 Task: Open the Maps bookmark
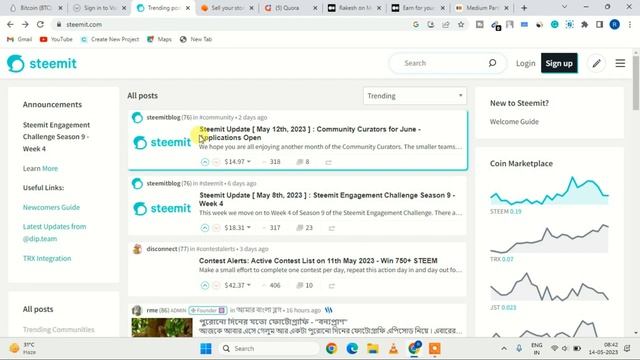(x=160, y=39)
